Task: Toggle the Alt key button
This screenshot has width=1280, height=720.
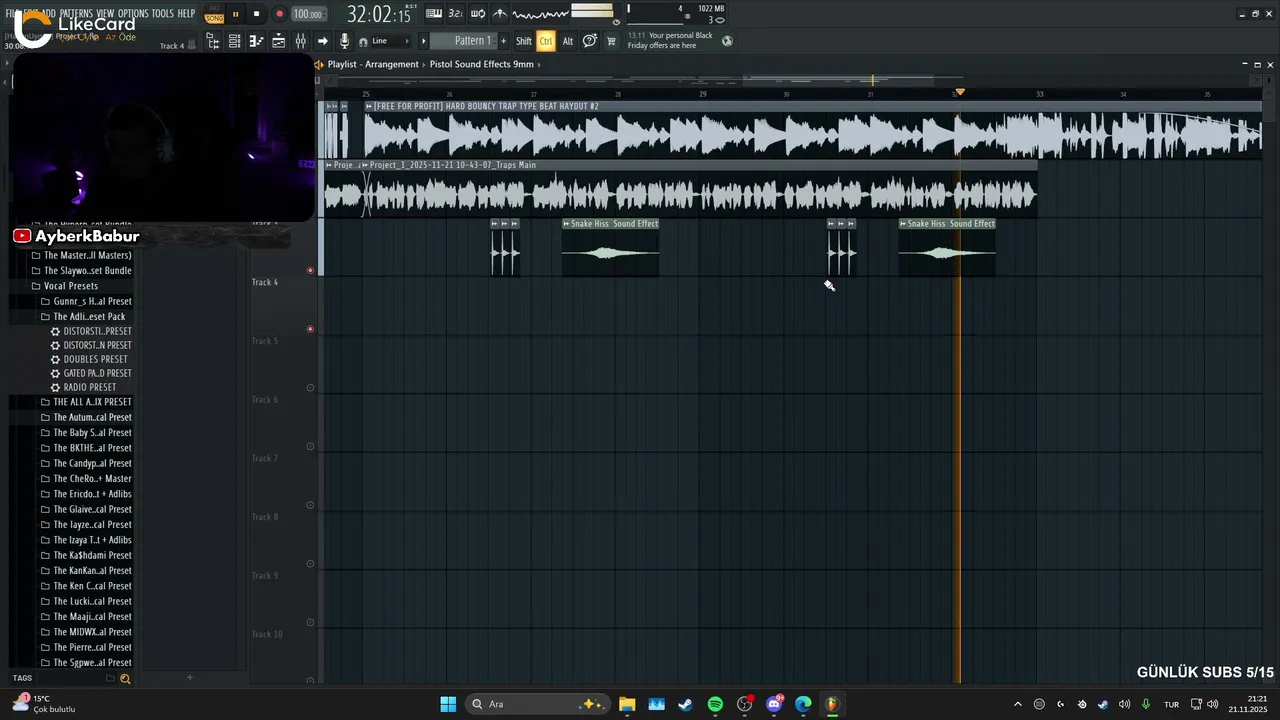Action: [x=568, y=41]
